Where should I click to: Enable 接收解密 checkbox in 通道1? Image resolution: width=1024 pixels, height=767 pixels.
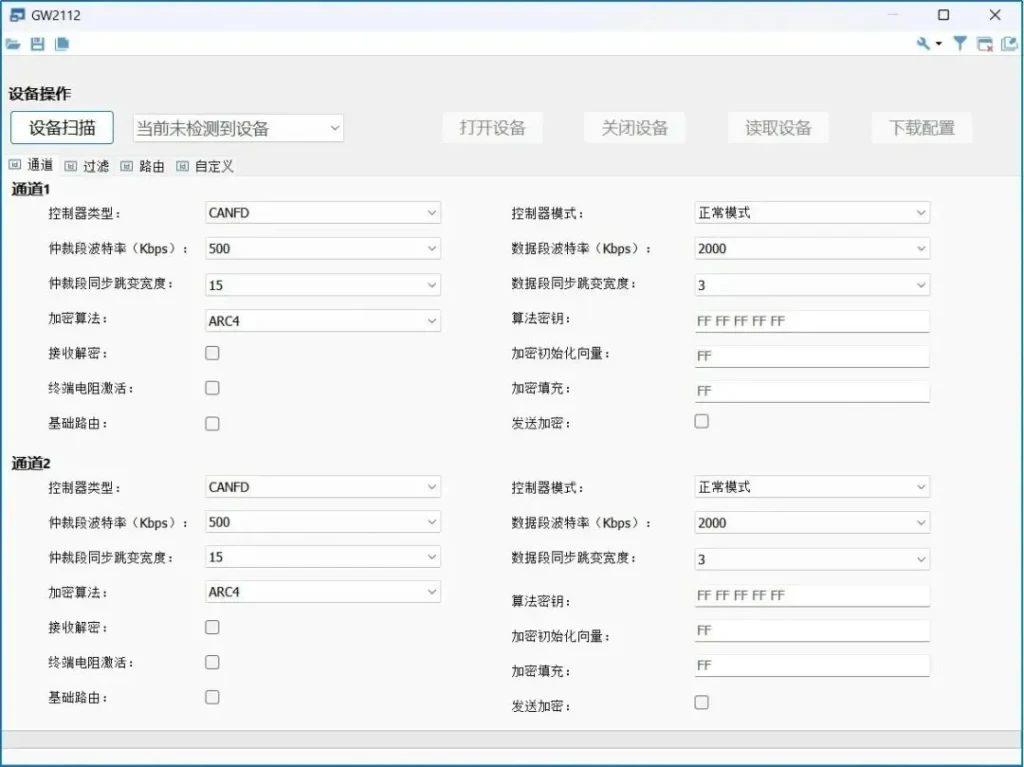[212, 353]
